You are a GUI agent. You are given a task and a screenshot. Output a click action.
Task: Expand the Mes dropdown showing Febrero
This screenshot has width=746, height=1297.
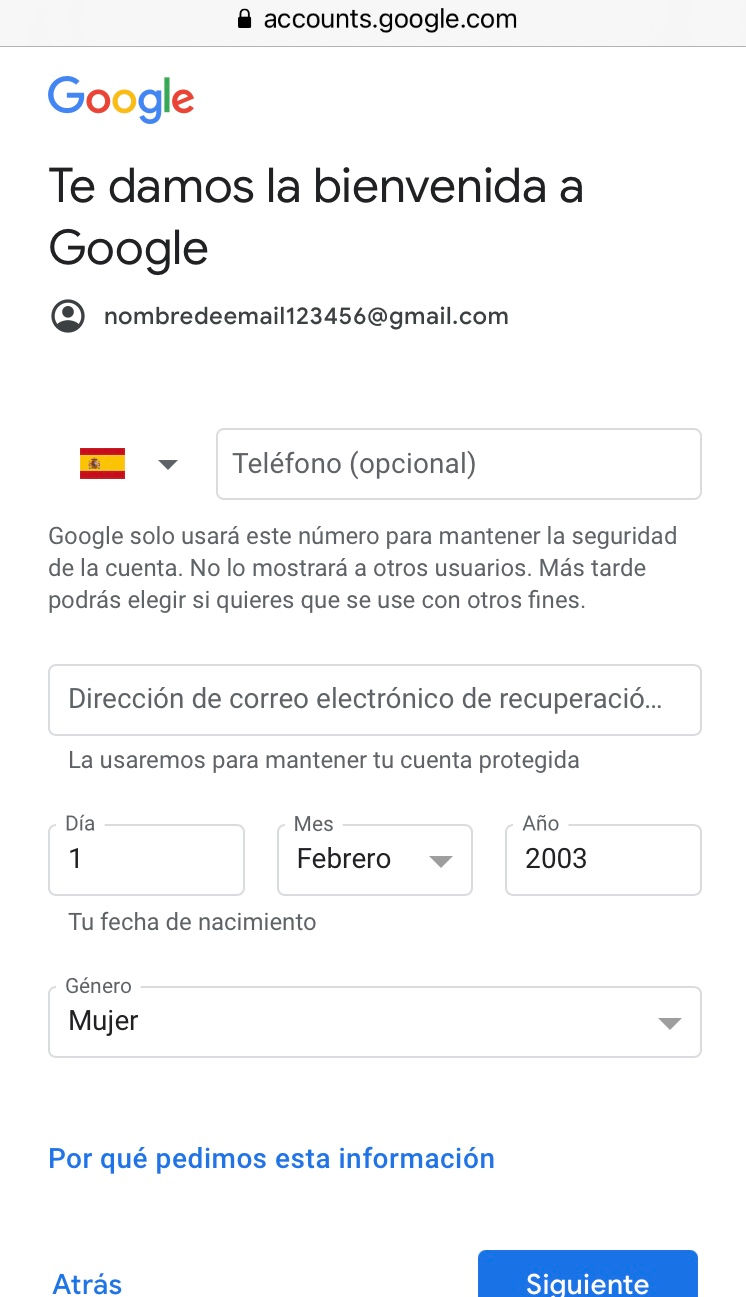[x=375, y=859]
